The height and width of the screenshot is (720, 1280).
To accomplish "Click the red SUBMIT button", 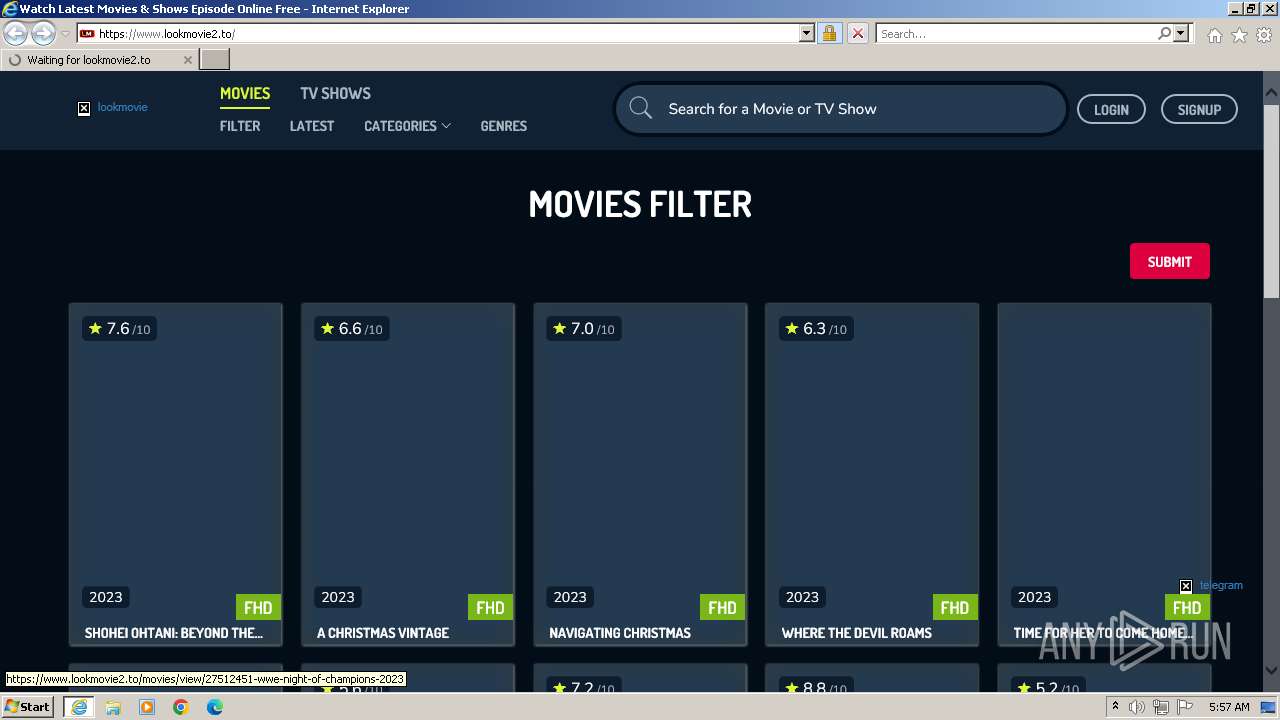I will click(x=1169, y=261).
